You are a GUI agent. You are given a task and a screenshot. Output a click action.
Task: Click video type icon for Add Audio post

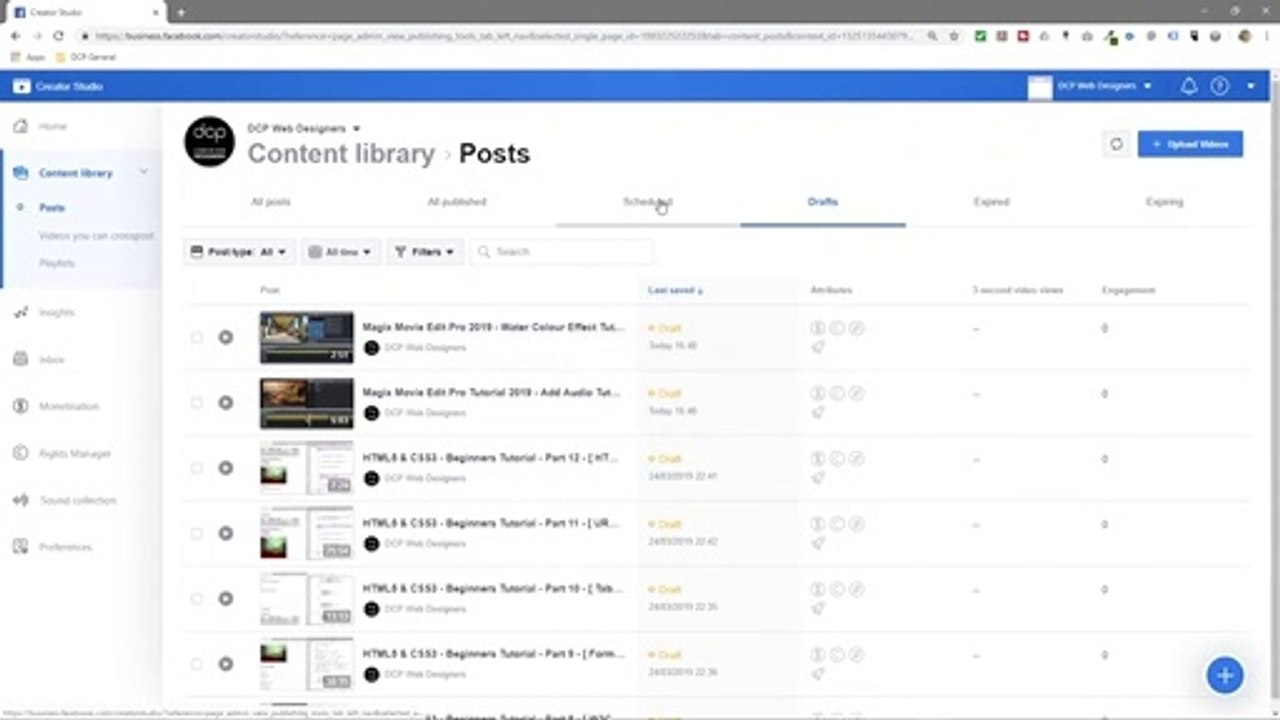(226, 403)
